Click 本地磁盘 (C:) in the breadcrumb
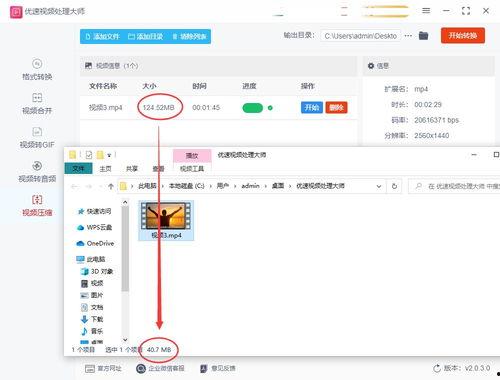Viewport: 500px width, 380px height. (x=187, y=186)
